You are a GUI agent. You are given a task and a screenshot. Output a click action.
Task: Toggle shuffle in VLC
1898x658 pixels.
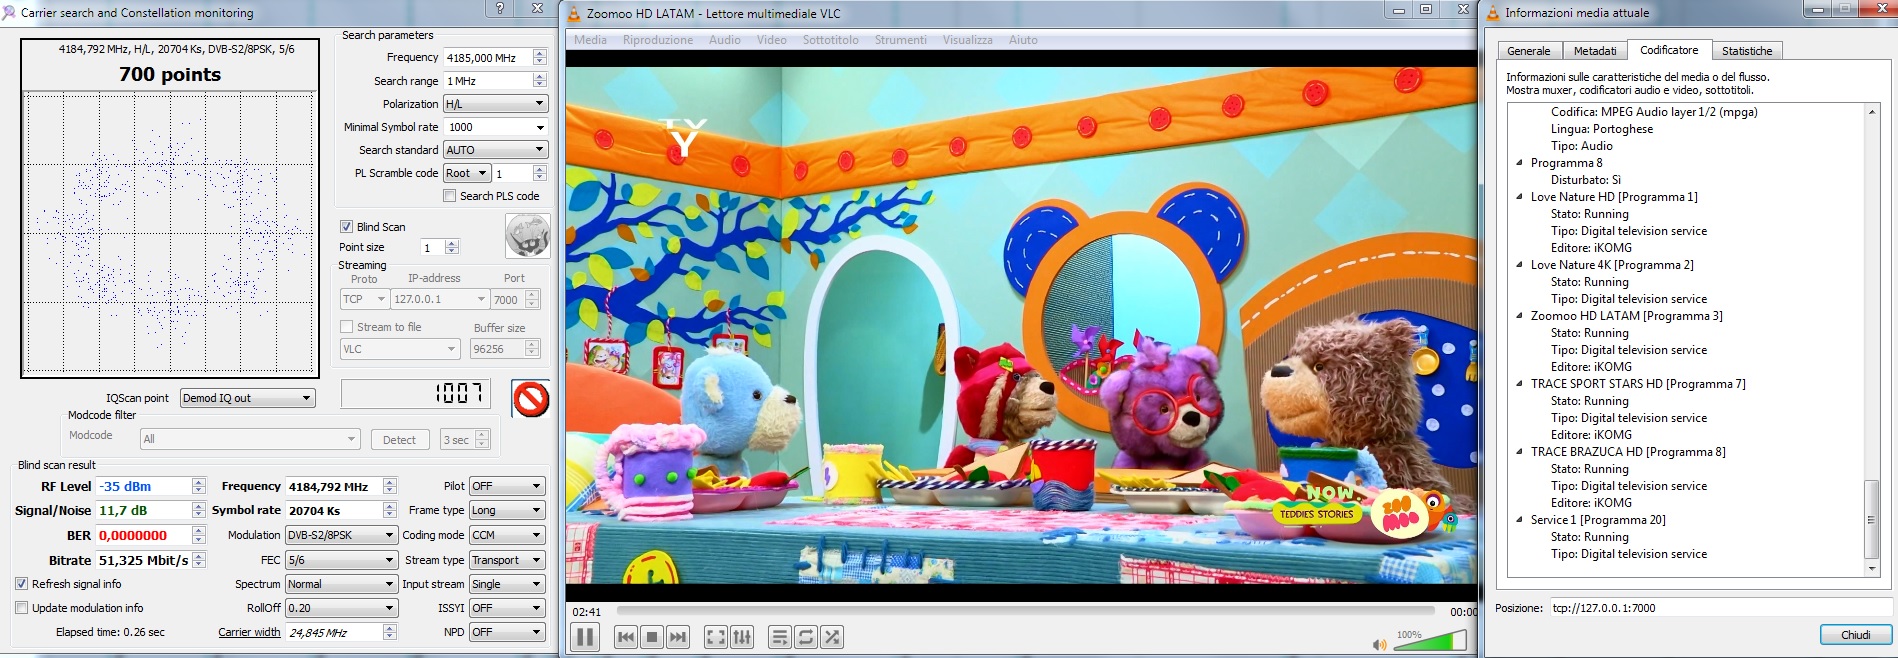point(832,637)
